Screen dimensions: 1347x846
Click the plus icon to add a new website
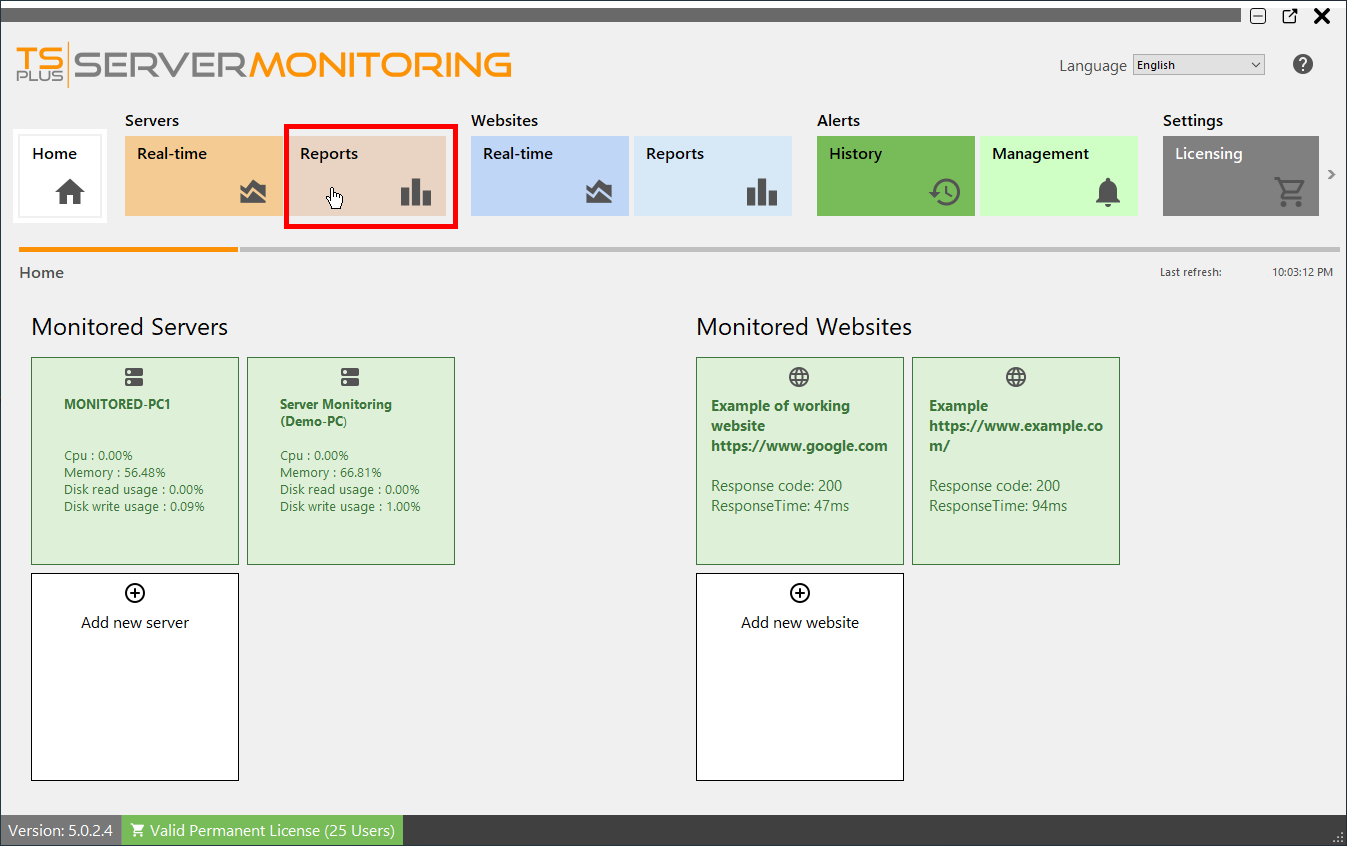(x=799, y=593)
